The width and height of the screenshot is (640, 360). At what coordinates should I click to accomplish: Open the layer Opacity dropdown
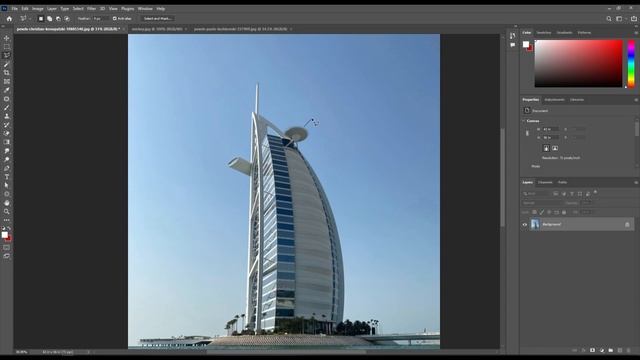[x=587, y=203]
